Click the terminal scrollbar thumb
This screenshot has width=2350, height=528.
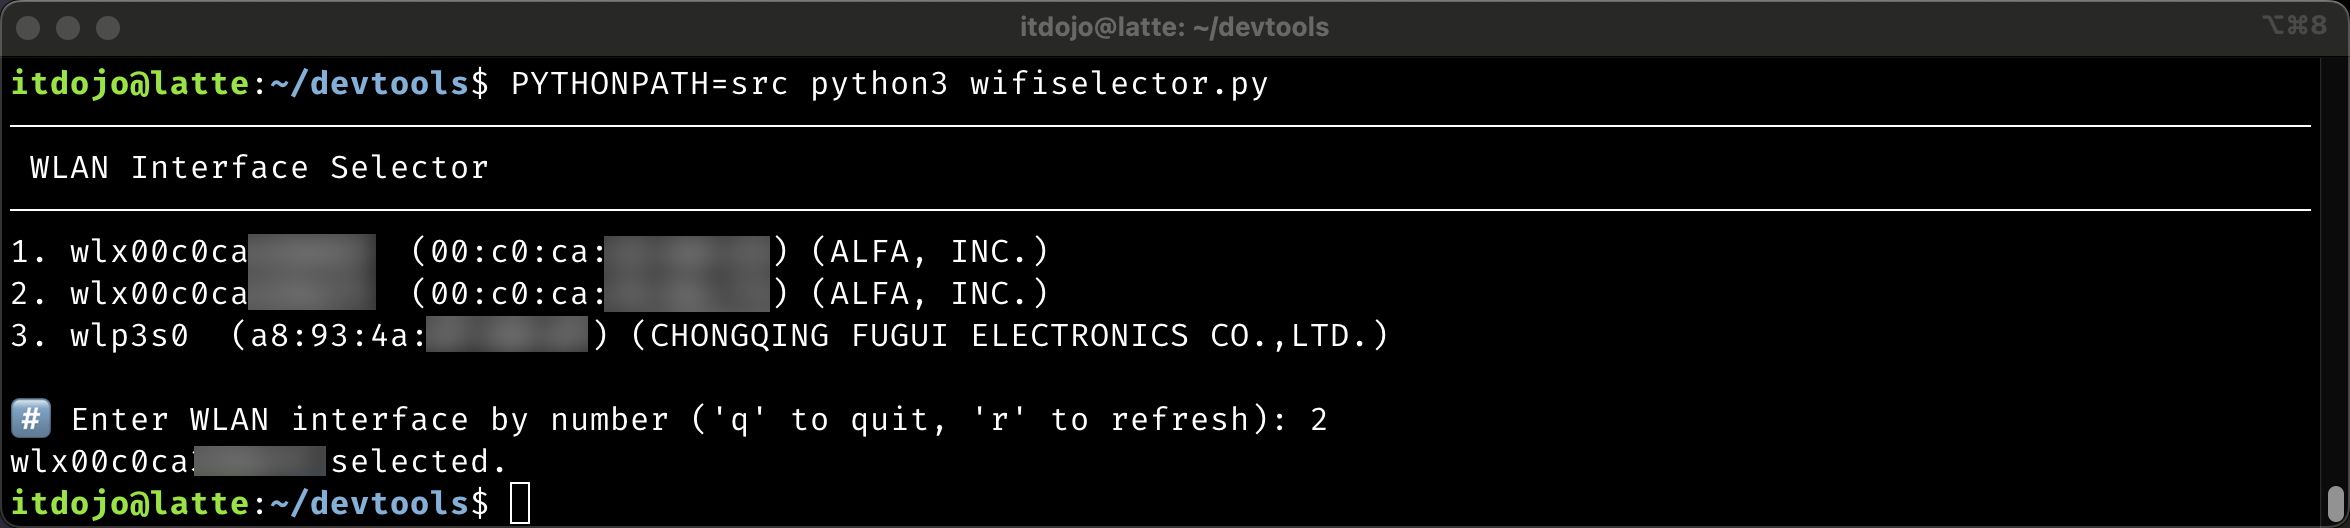pos(2335,503)
